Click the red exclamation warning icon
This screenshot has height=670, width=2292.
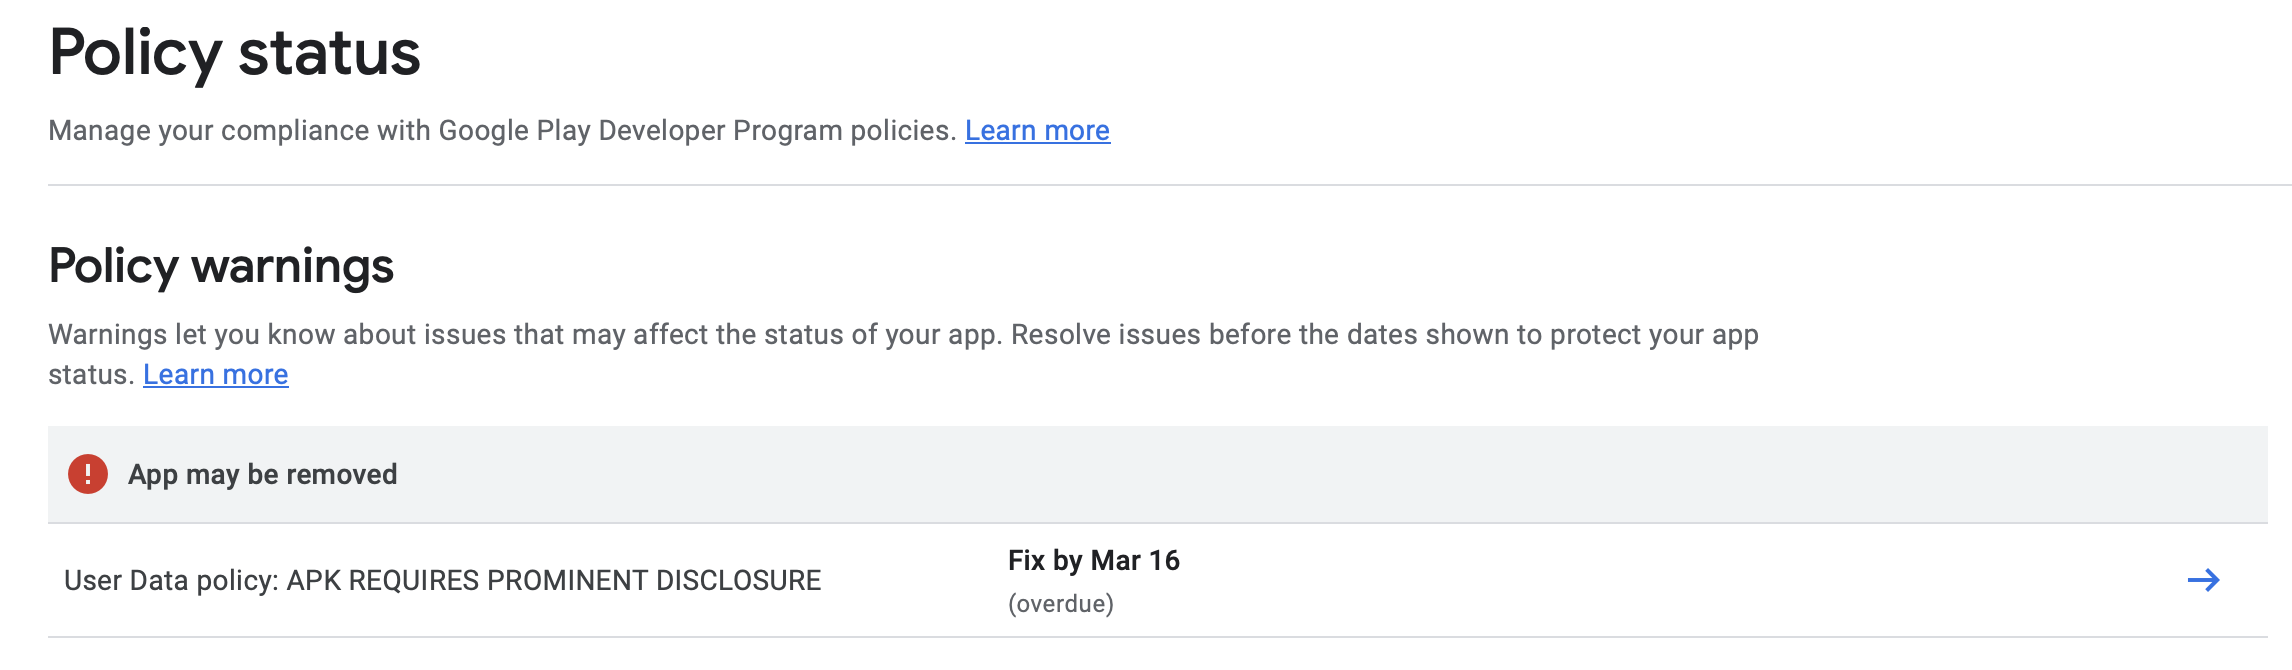pyautogui.click(x=88, y=474)
